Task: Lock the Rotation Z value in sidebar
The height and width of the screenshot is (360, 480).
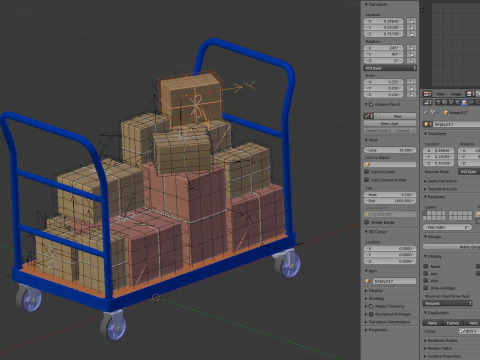Action: 411,61
